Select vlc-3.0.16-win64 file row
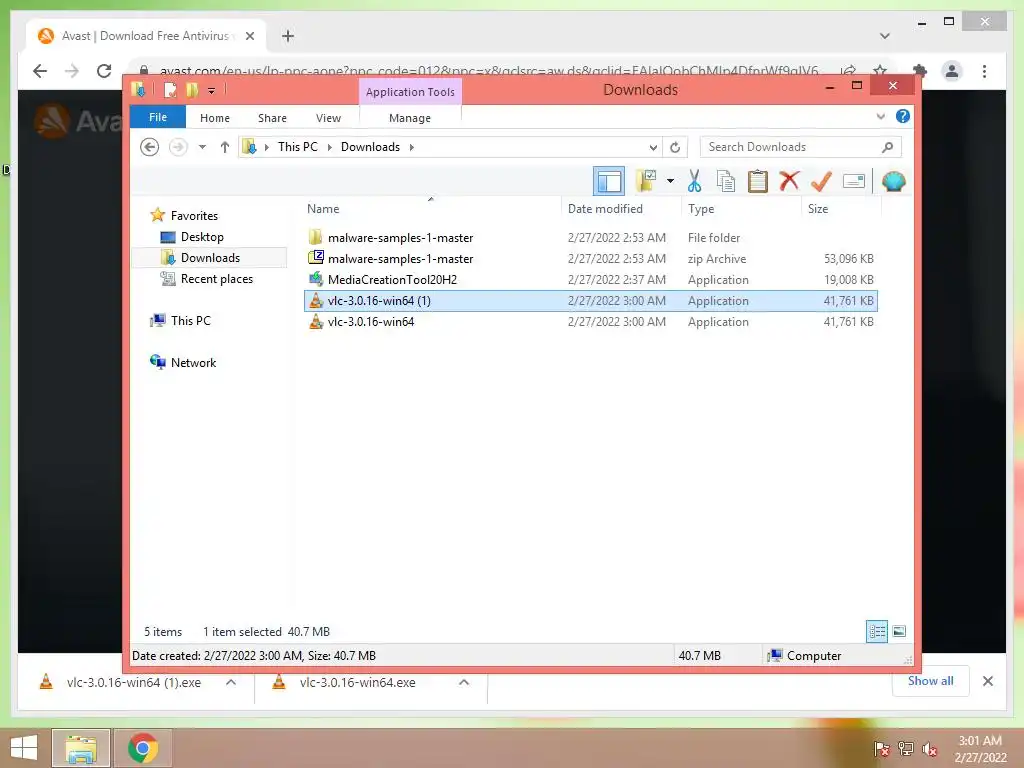The height and width of the screenshot is (768, 1024). (x=590, y=321)
